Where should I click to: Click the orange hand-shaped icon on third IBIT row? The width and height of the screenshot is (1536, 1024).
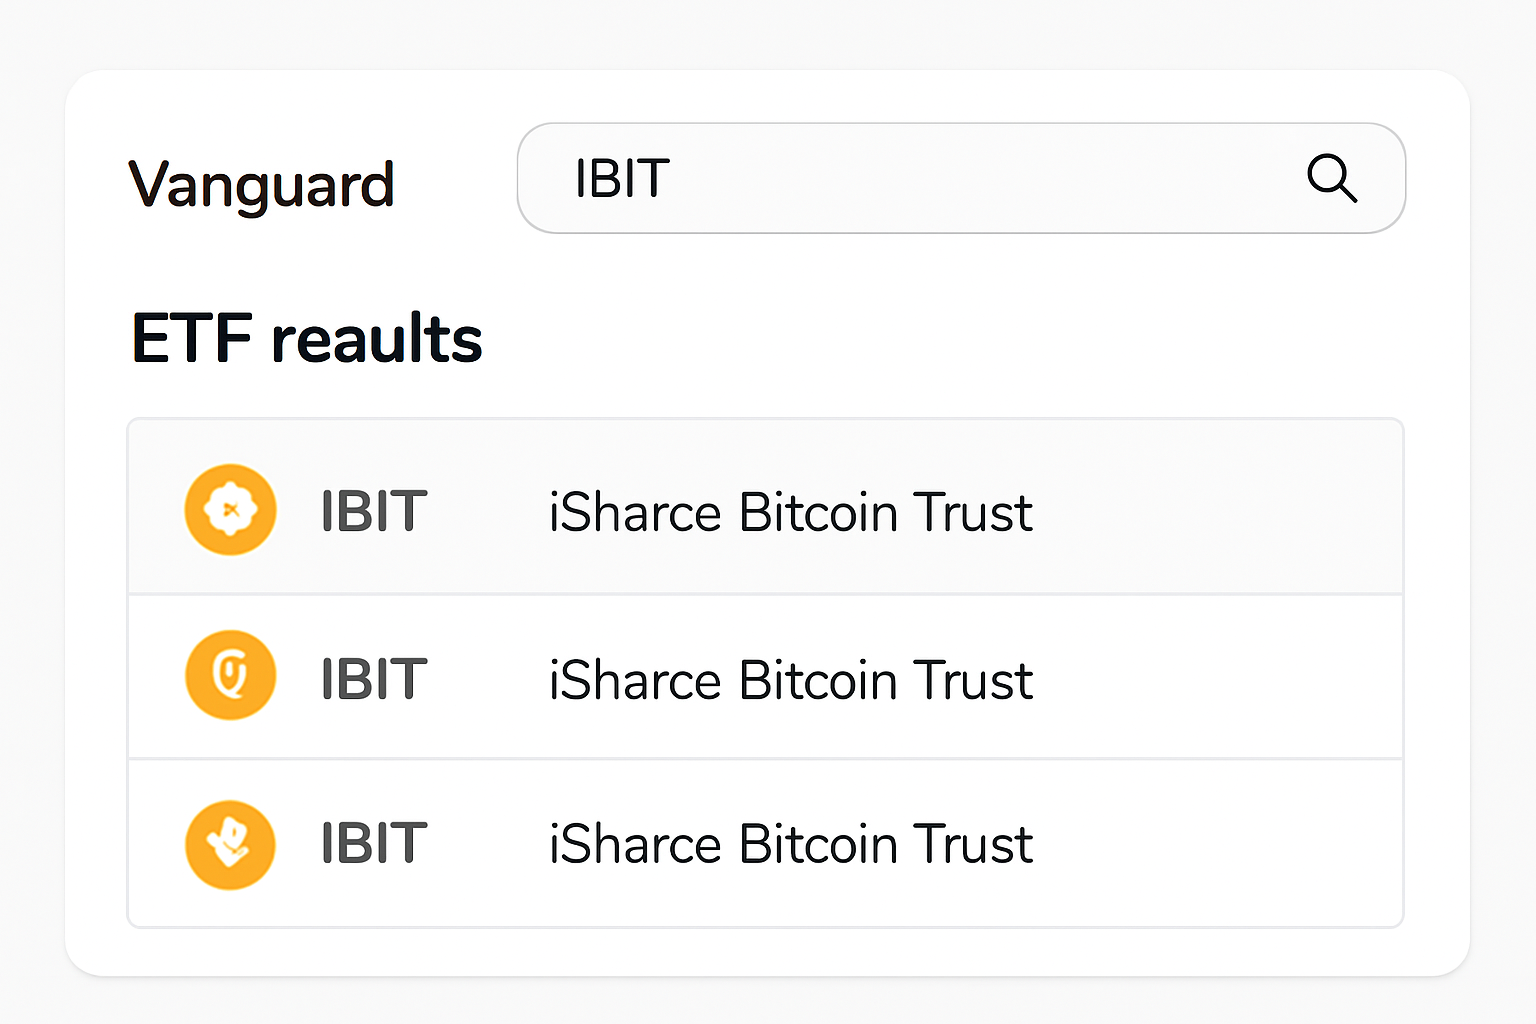tap(230, 844)
